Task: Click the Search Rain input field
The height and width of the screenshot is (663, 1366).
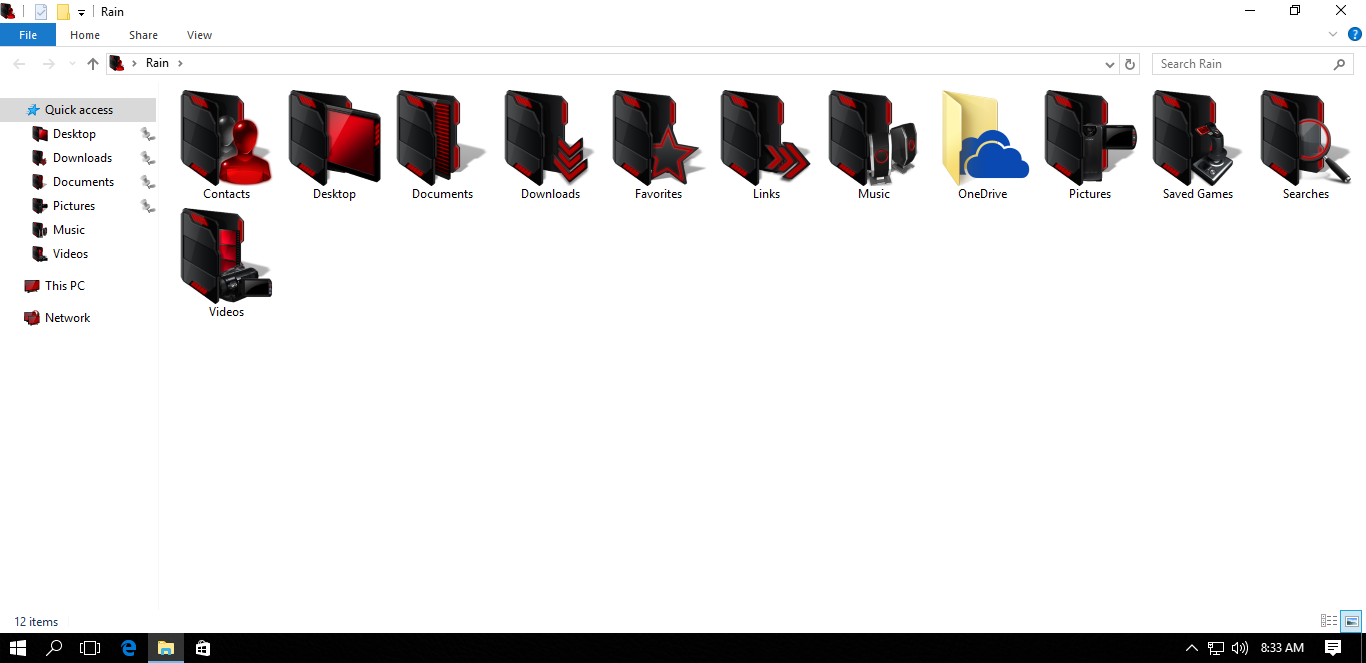Action: (1242, 64)
